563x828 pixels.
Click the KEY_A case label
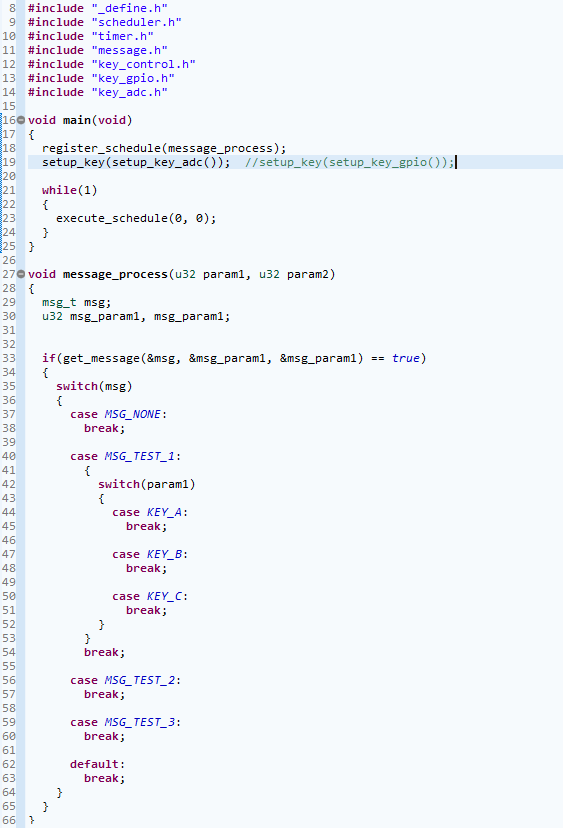click(150, 512)
